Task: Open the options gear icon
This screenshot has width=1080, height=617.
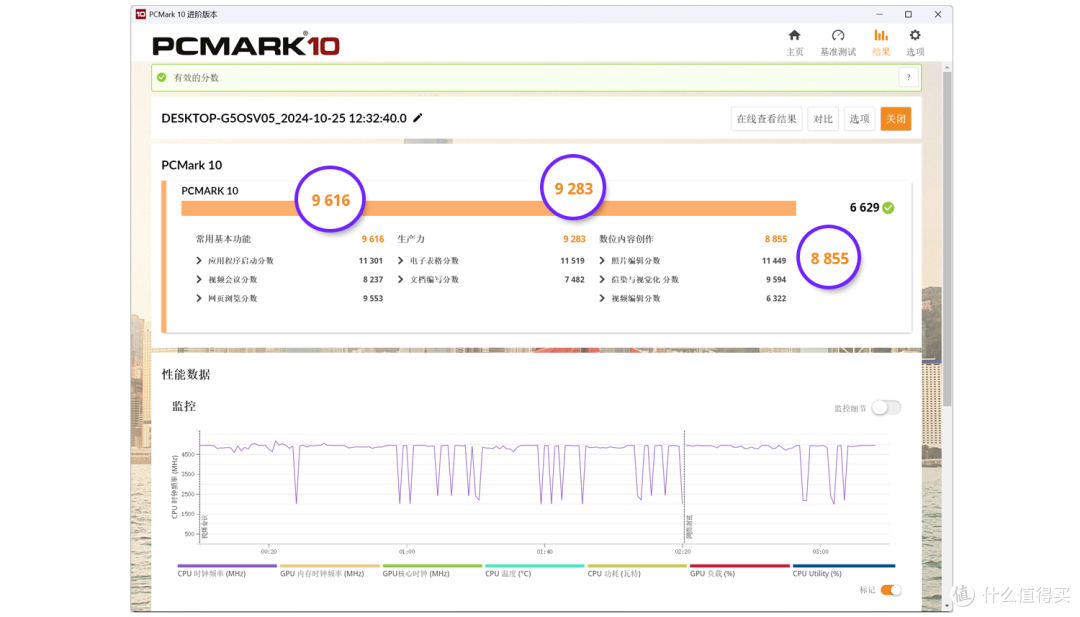Action: coord(915,36)
